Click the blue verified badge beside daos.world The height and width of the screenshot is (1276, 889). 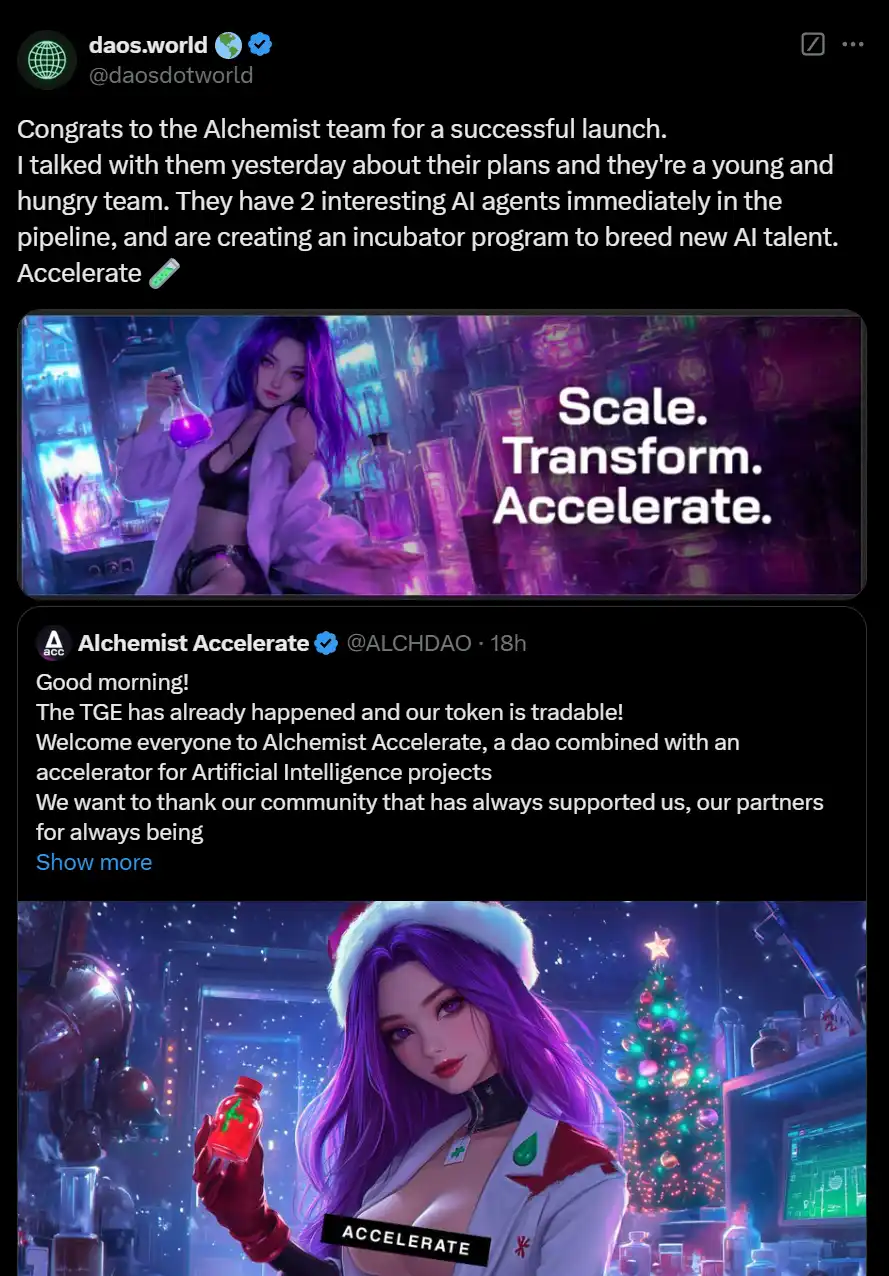261,45
